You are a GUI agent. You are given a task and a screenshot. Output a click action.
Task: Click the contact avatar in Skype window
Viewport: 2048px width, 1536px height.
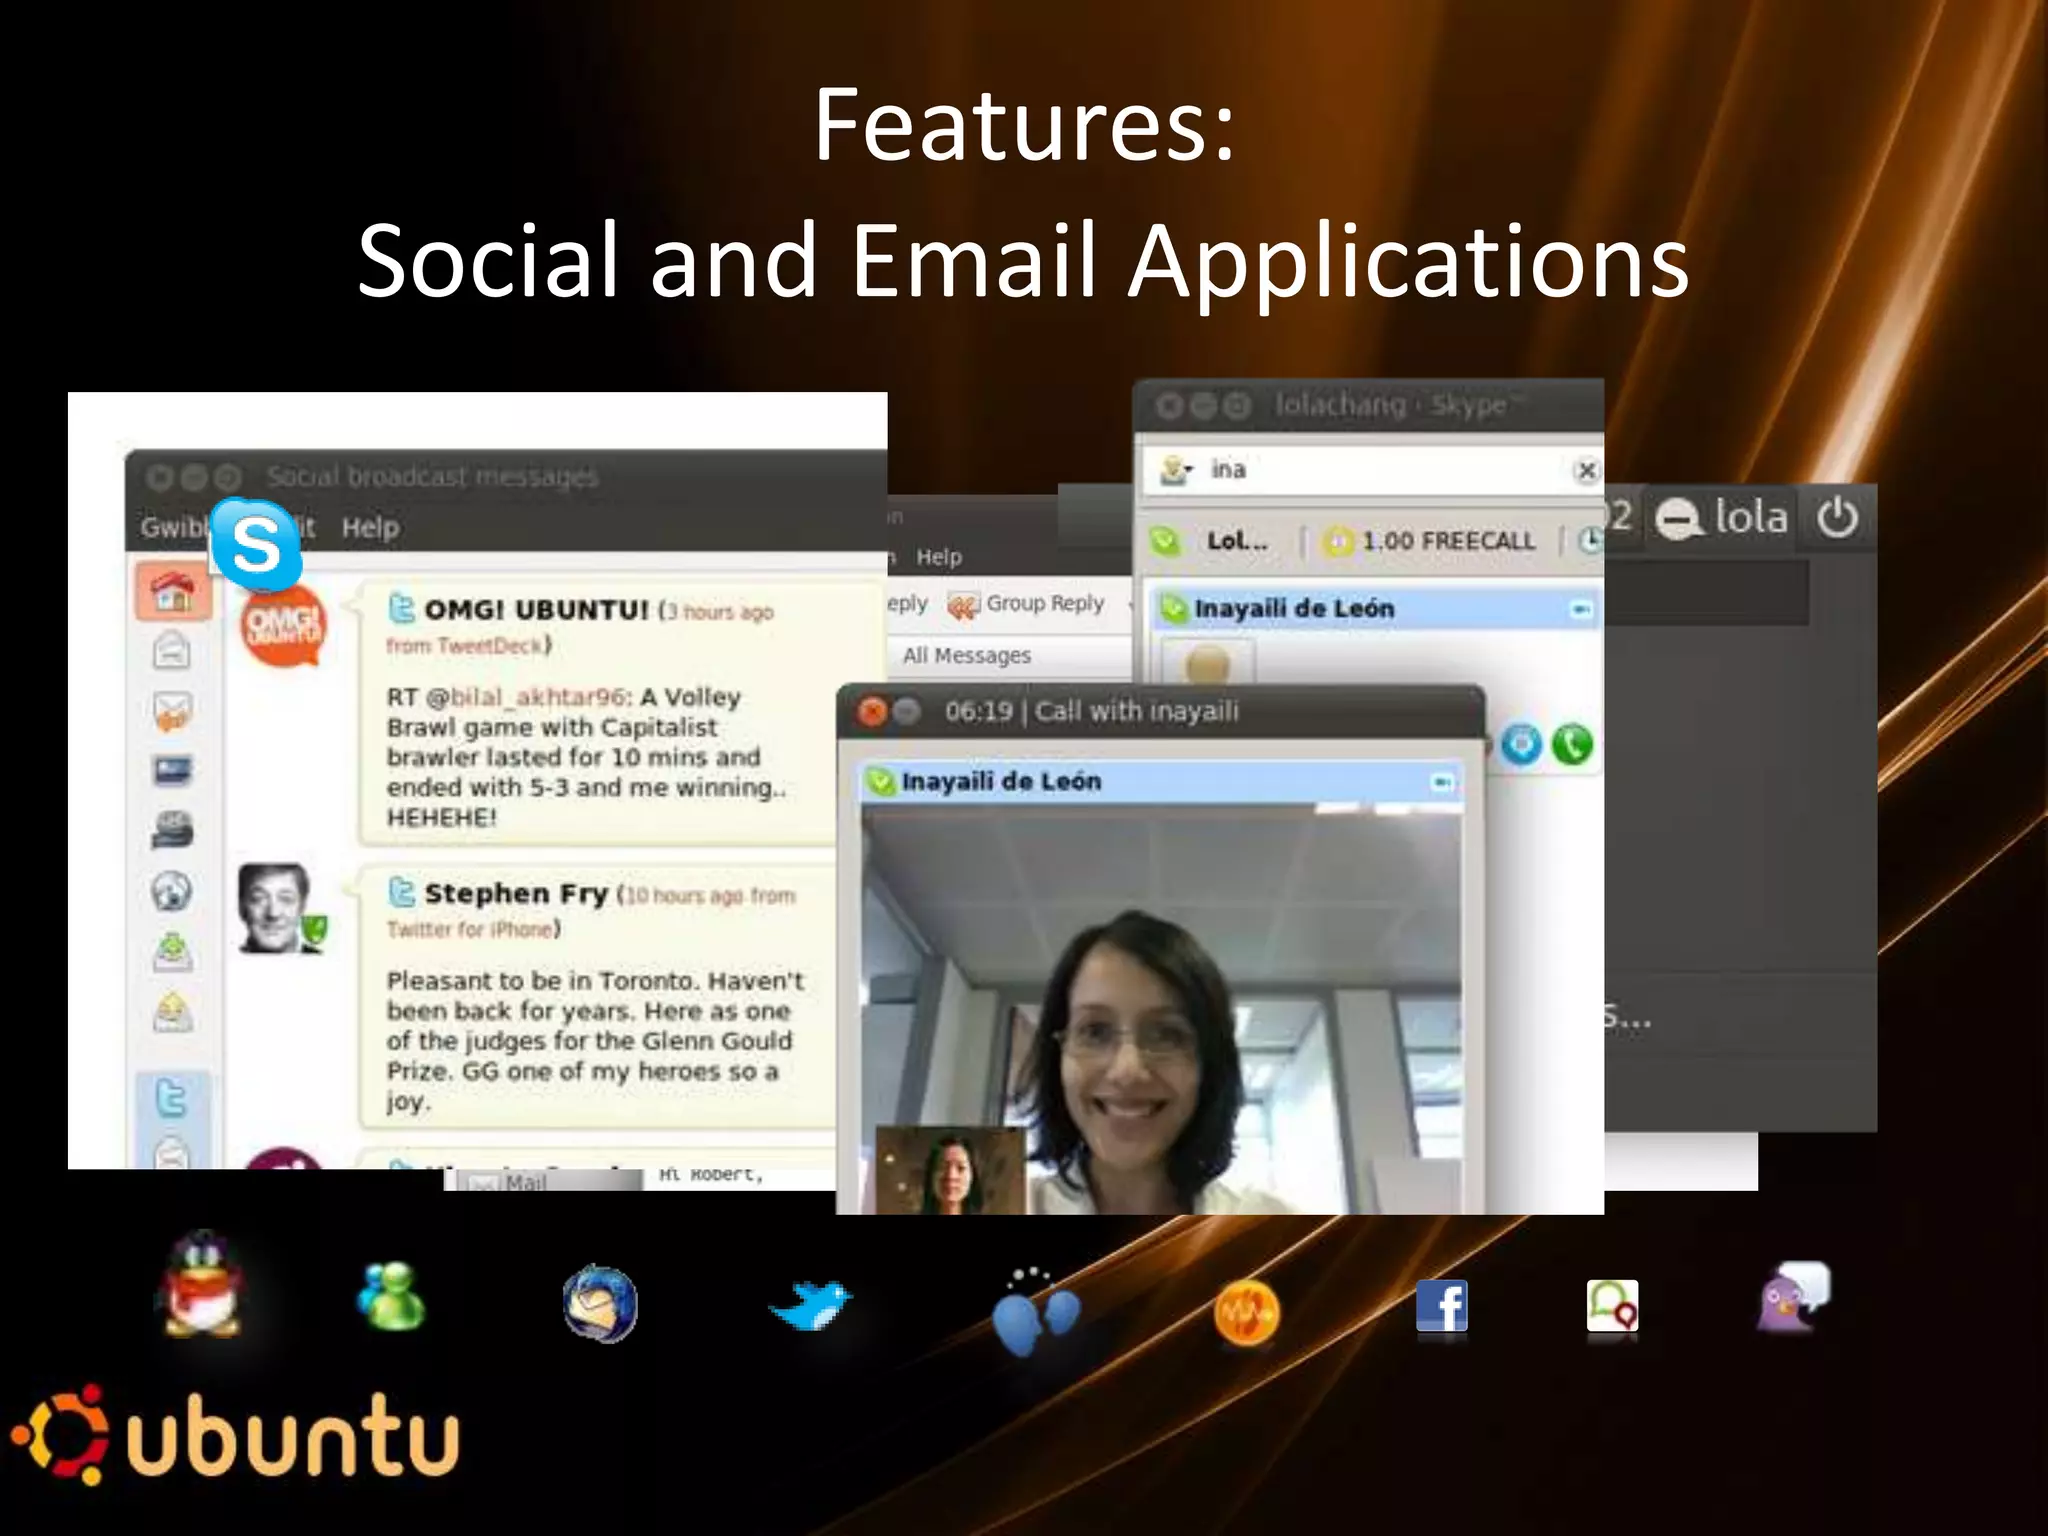(x=1206, y=663)
